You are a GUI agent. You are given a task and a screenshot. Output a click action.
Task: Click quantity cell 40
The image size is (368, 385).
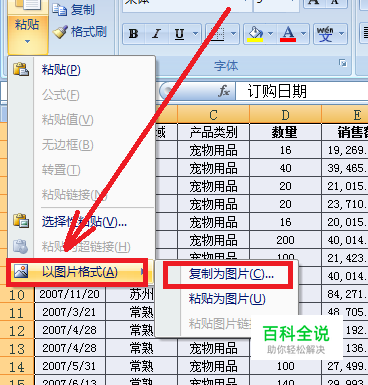pos(285,168)
